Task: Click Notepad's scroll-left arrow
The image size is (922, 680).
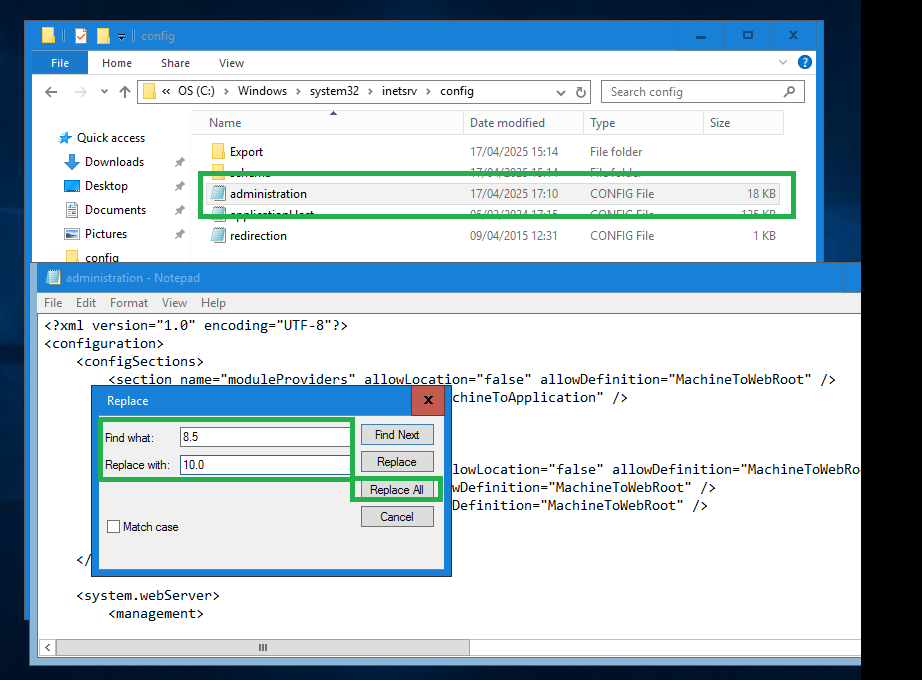Action: click(x=48, y=647)
